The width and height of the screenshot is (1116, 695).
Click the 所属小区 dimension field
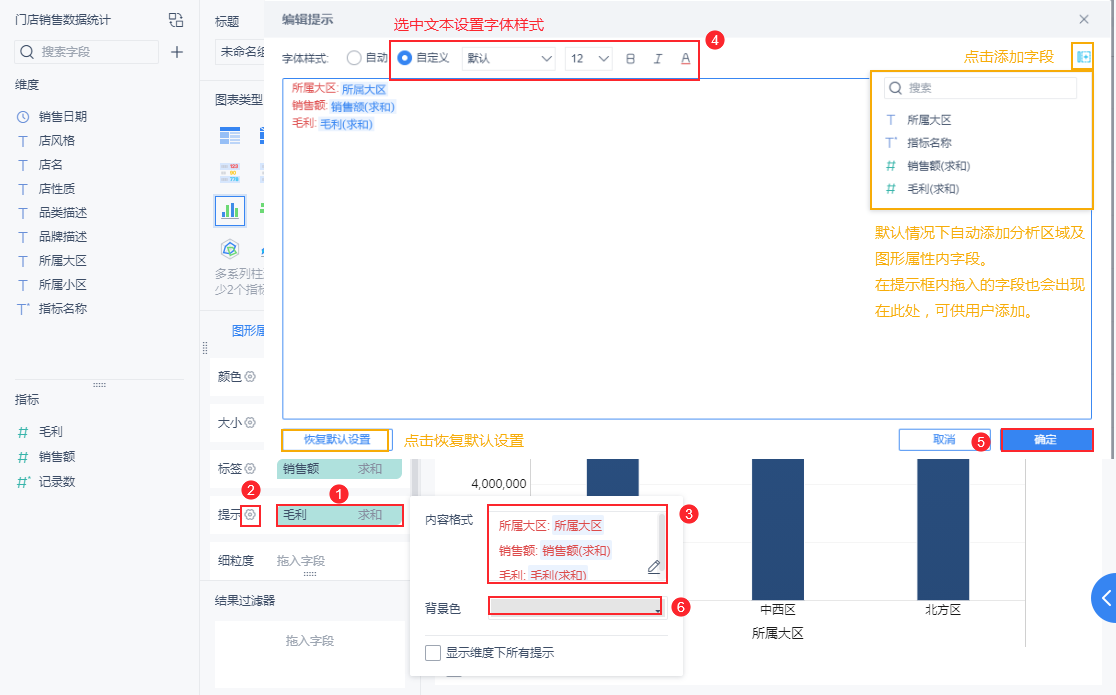click(63, 285)
